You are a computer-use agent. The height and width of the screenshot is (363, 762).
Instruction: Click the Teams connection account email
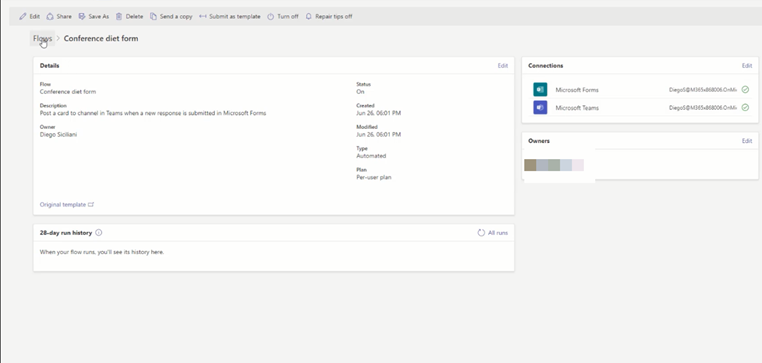(x=703, y=108)
